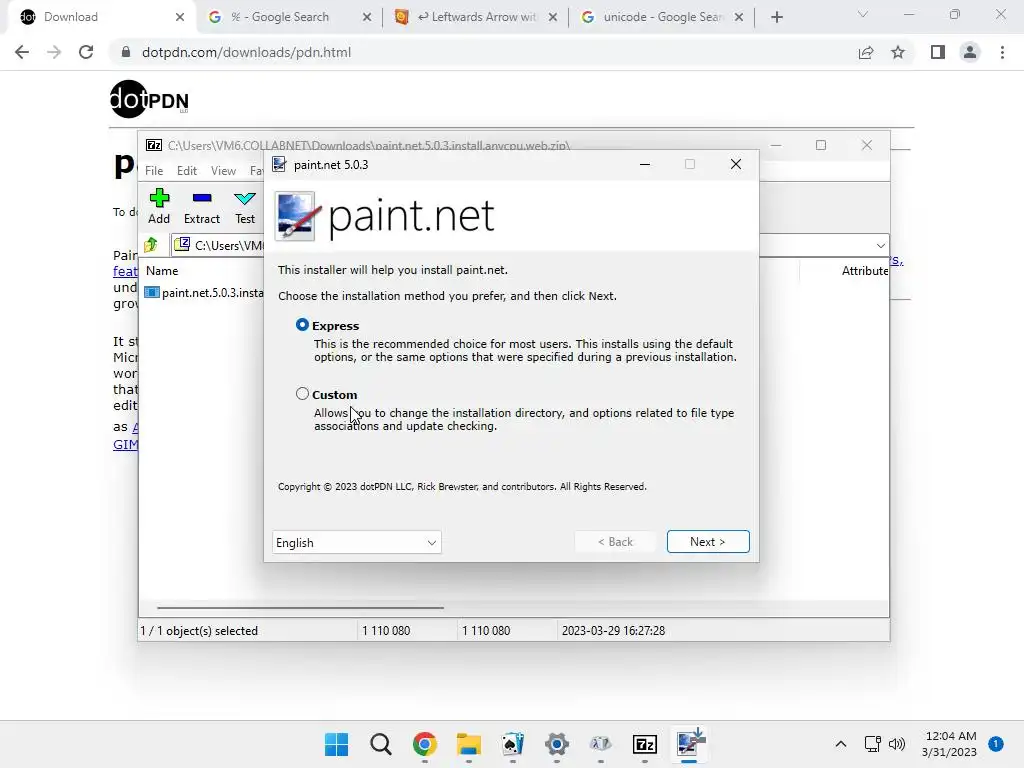Open Windows Search from the taskbar
Screen dimensions: 1024x768
[x=381, y=744]
